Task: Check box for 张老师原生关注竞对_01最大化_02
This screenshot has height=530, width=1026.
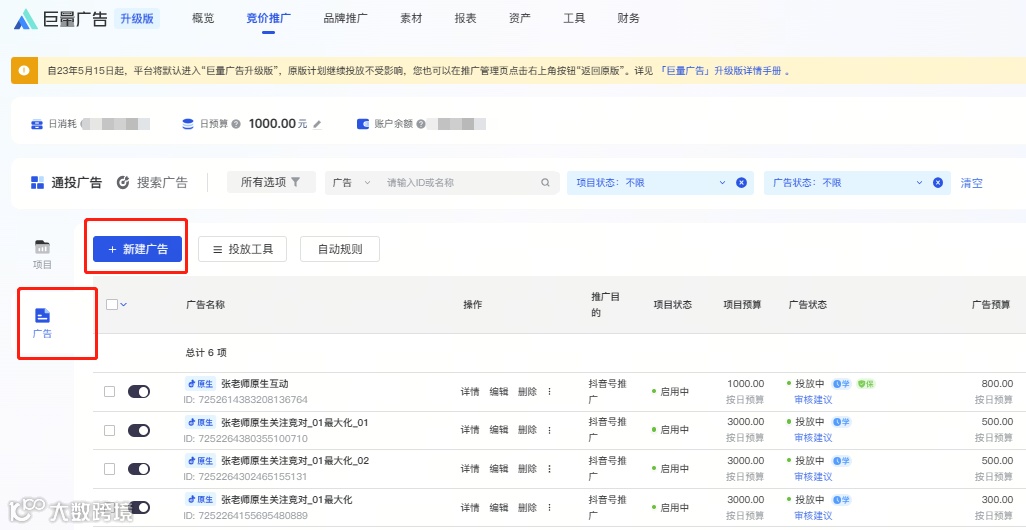Action: tap(109, 468)
